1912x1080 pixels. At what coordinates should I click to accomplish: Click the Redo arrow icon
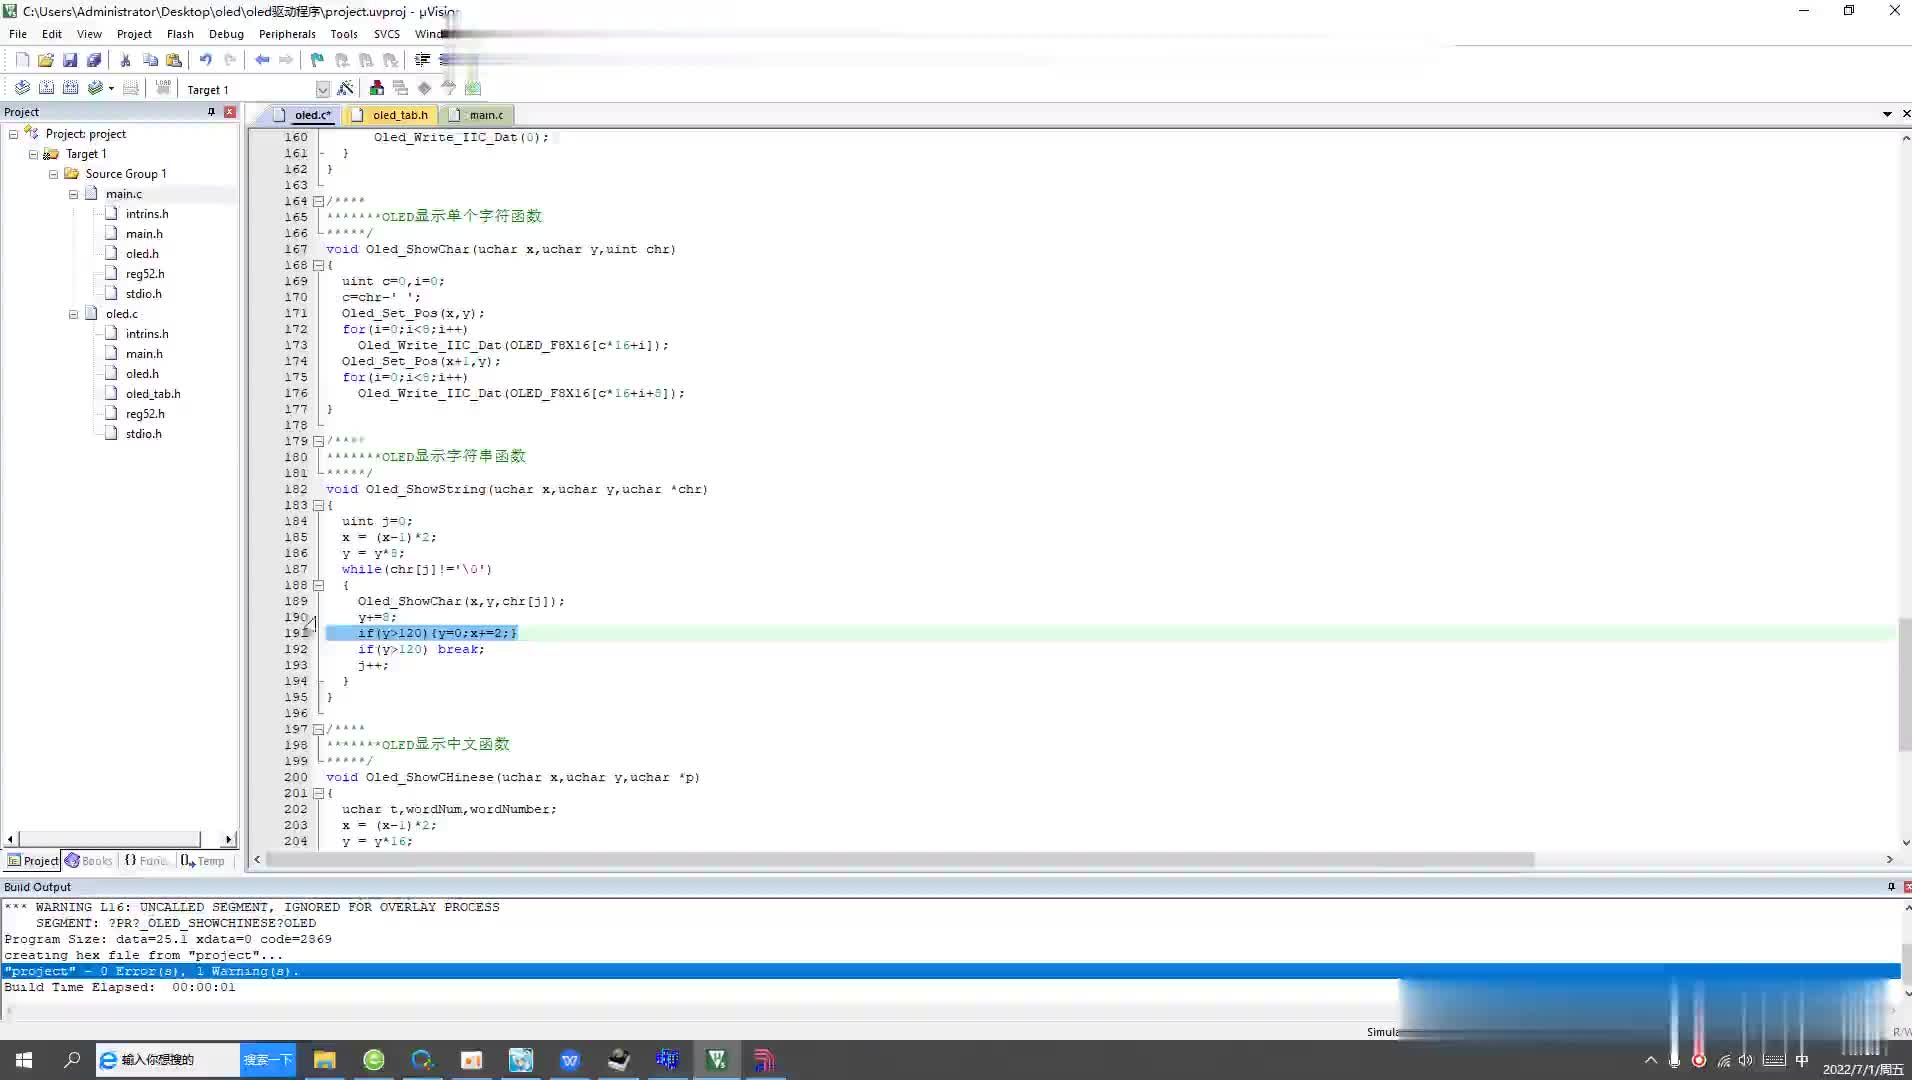point(230,60)
